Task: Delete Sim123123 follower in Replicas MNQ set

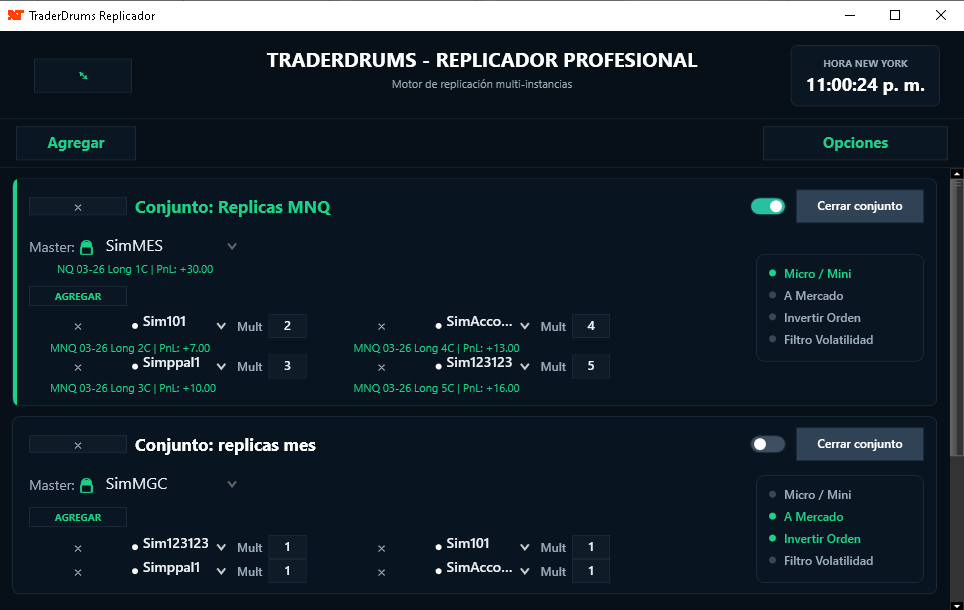Action: point(381,367)
